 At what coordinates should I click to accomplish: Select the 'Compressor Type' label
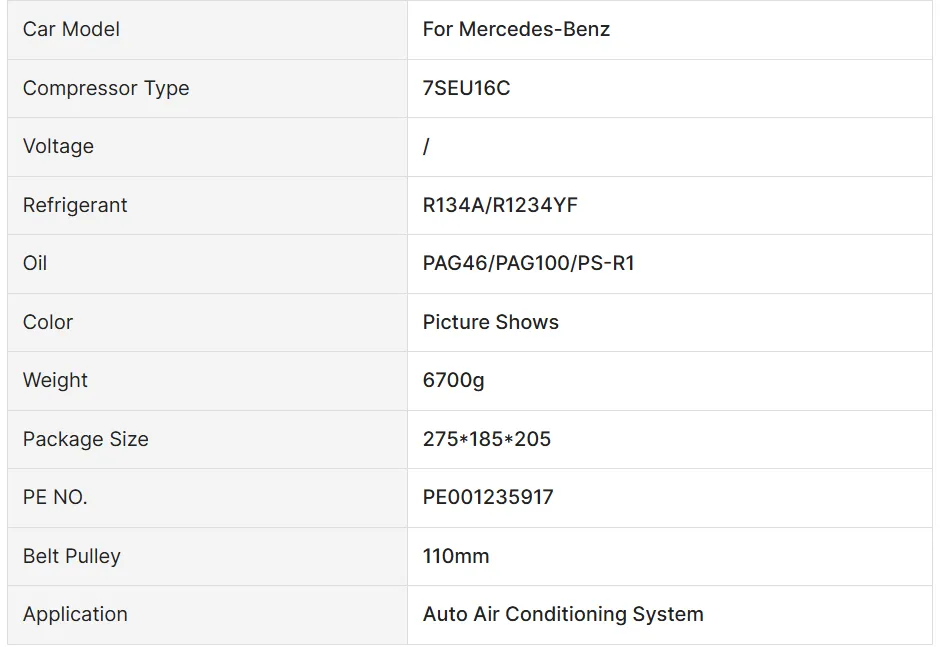[106, 88]
